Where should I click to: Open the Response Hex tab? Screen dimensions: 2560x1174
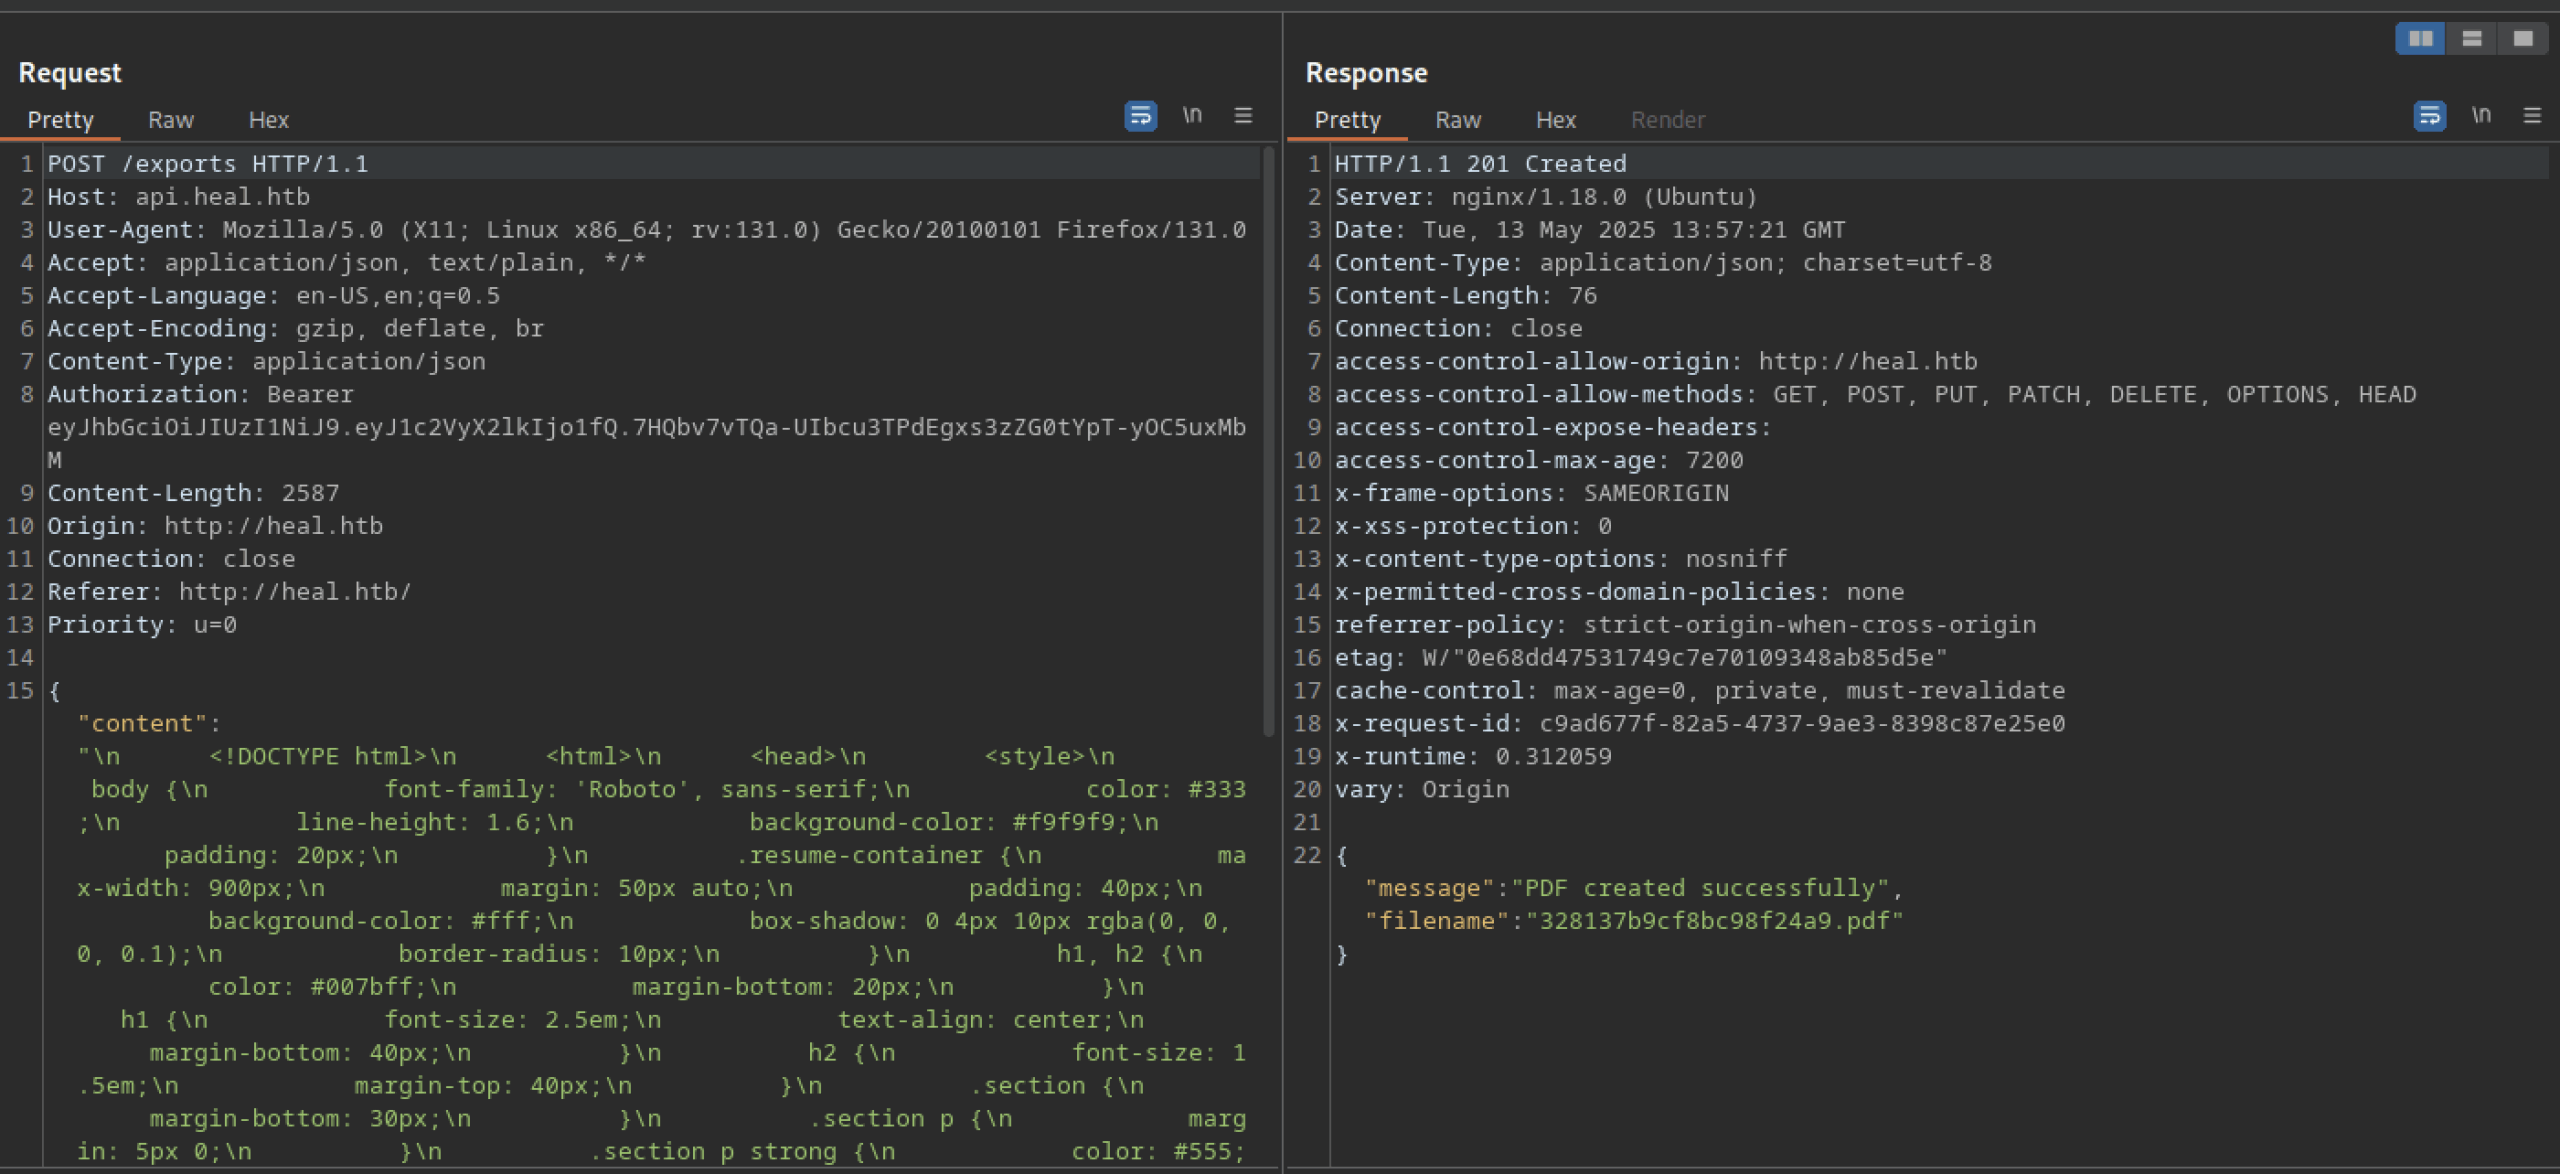click(x=1555, y=120)
